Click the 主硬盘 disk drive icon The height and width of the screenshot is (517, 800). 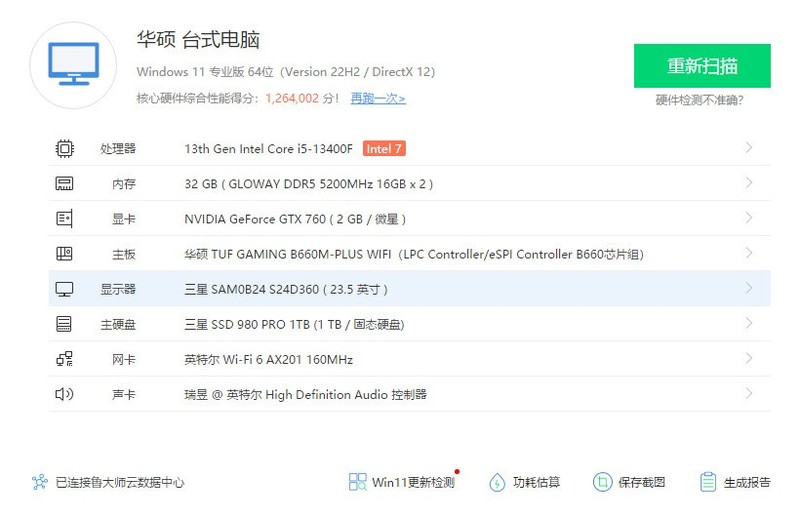64,324
